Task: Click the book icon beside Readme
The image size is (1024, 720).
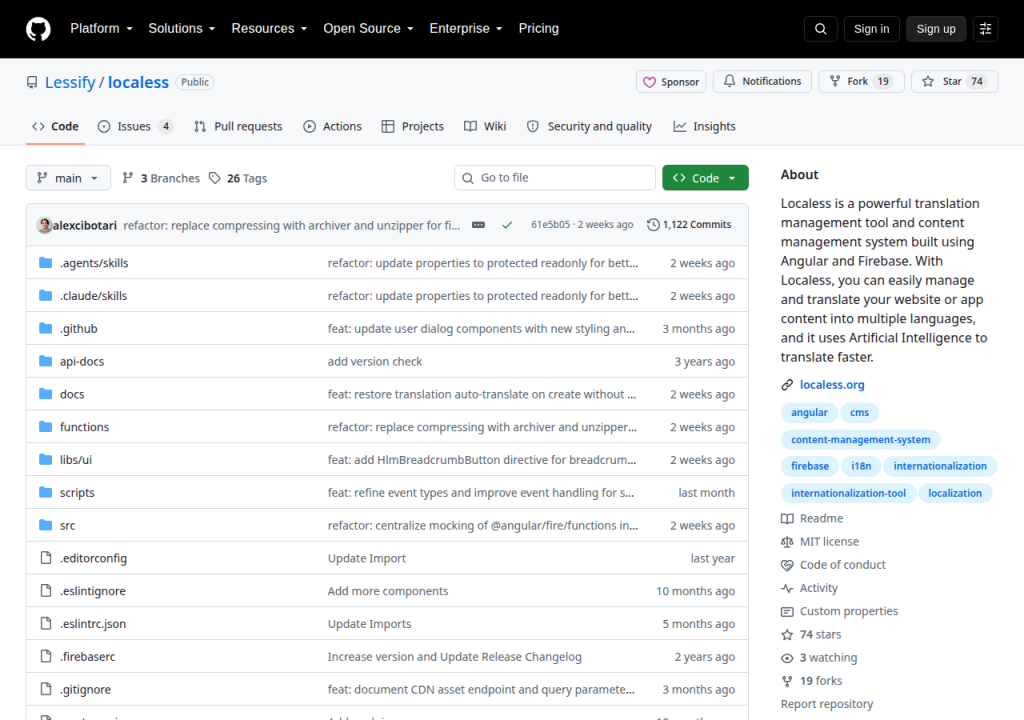Action: (787, 518)
